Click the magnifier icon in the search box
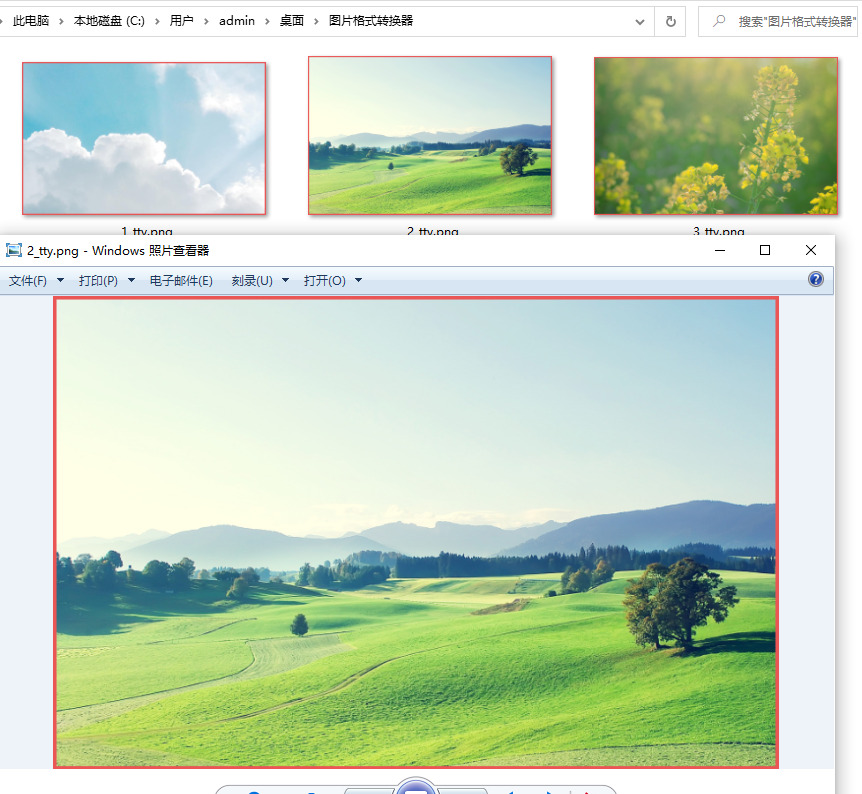 [x=719, y=21]
